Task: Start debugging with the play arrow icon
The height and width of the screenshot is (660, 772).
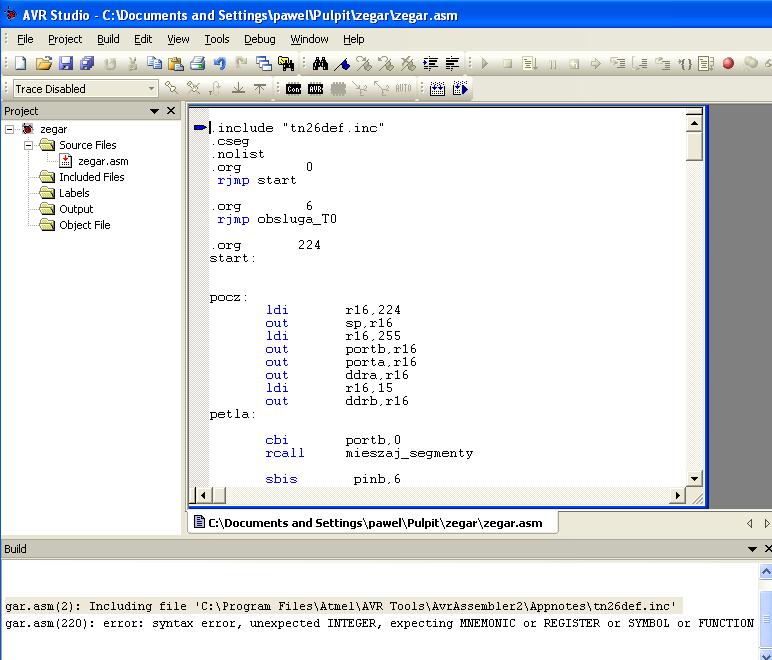Action: [484, 63]
